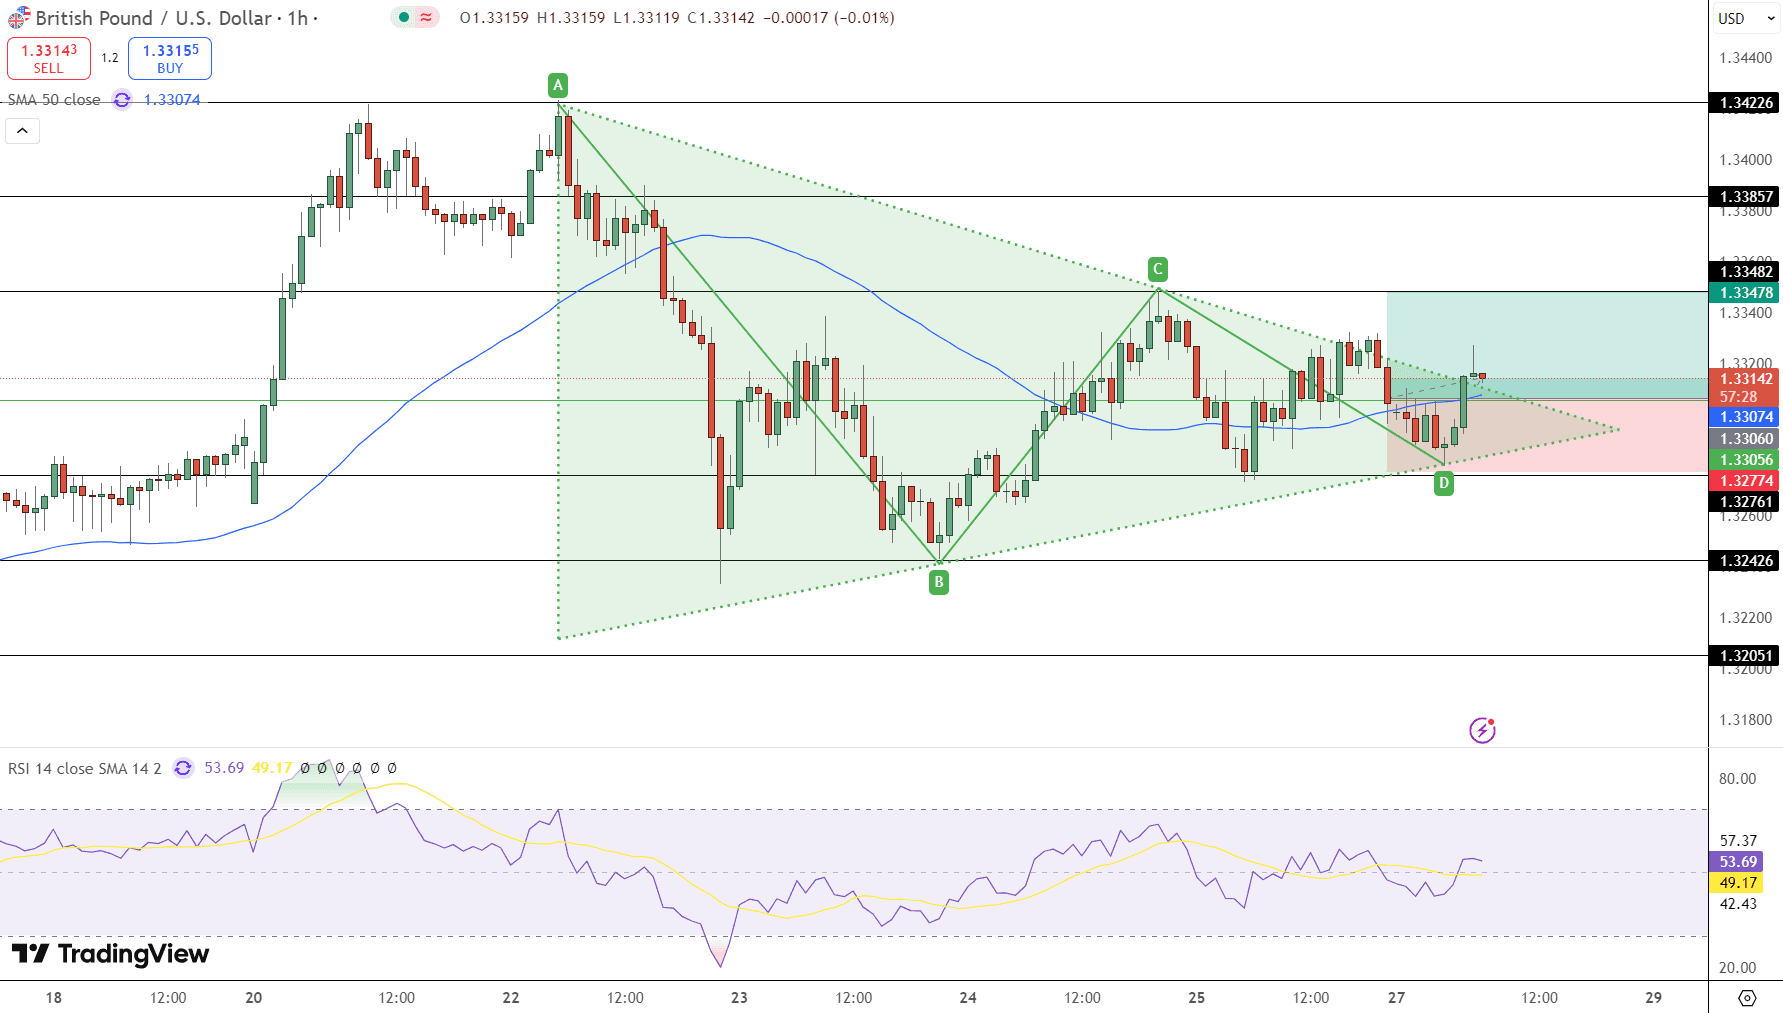Click the SMA 50 refresh indicator icon
This screenshot has height=1013, width=1783.
pyautogui.click(x=122, y=100)
